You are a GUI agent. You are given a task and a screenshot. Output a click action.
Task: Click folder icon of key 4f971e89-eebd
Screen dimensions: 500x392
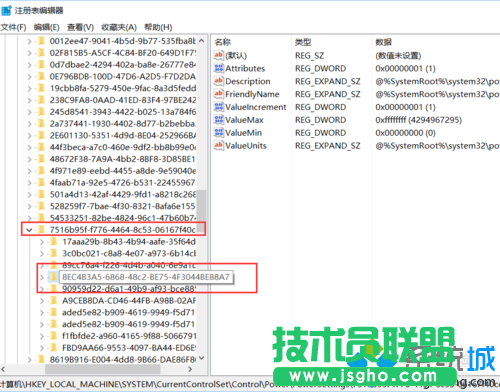41,171
